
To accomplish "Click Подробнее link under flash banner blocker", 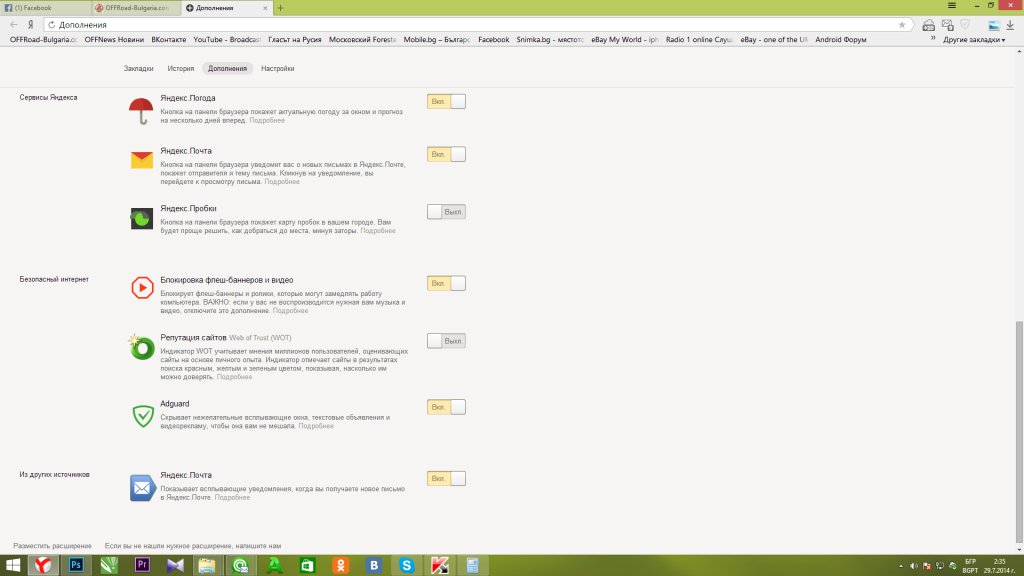I will tap(291, 311).
